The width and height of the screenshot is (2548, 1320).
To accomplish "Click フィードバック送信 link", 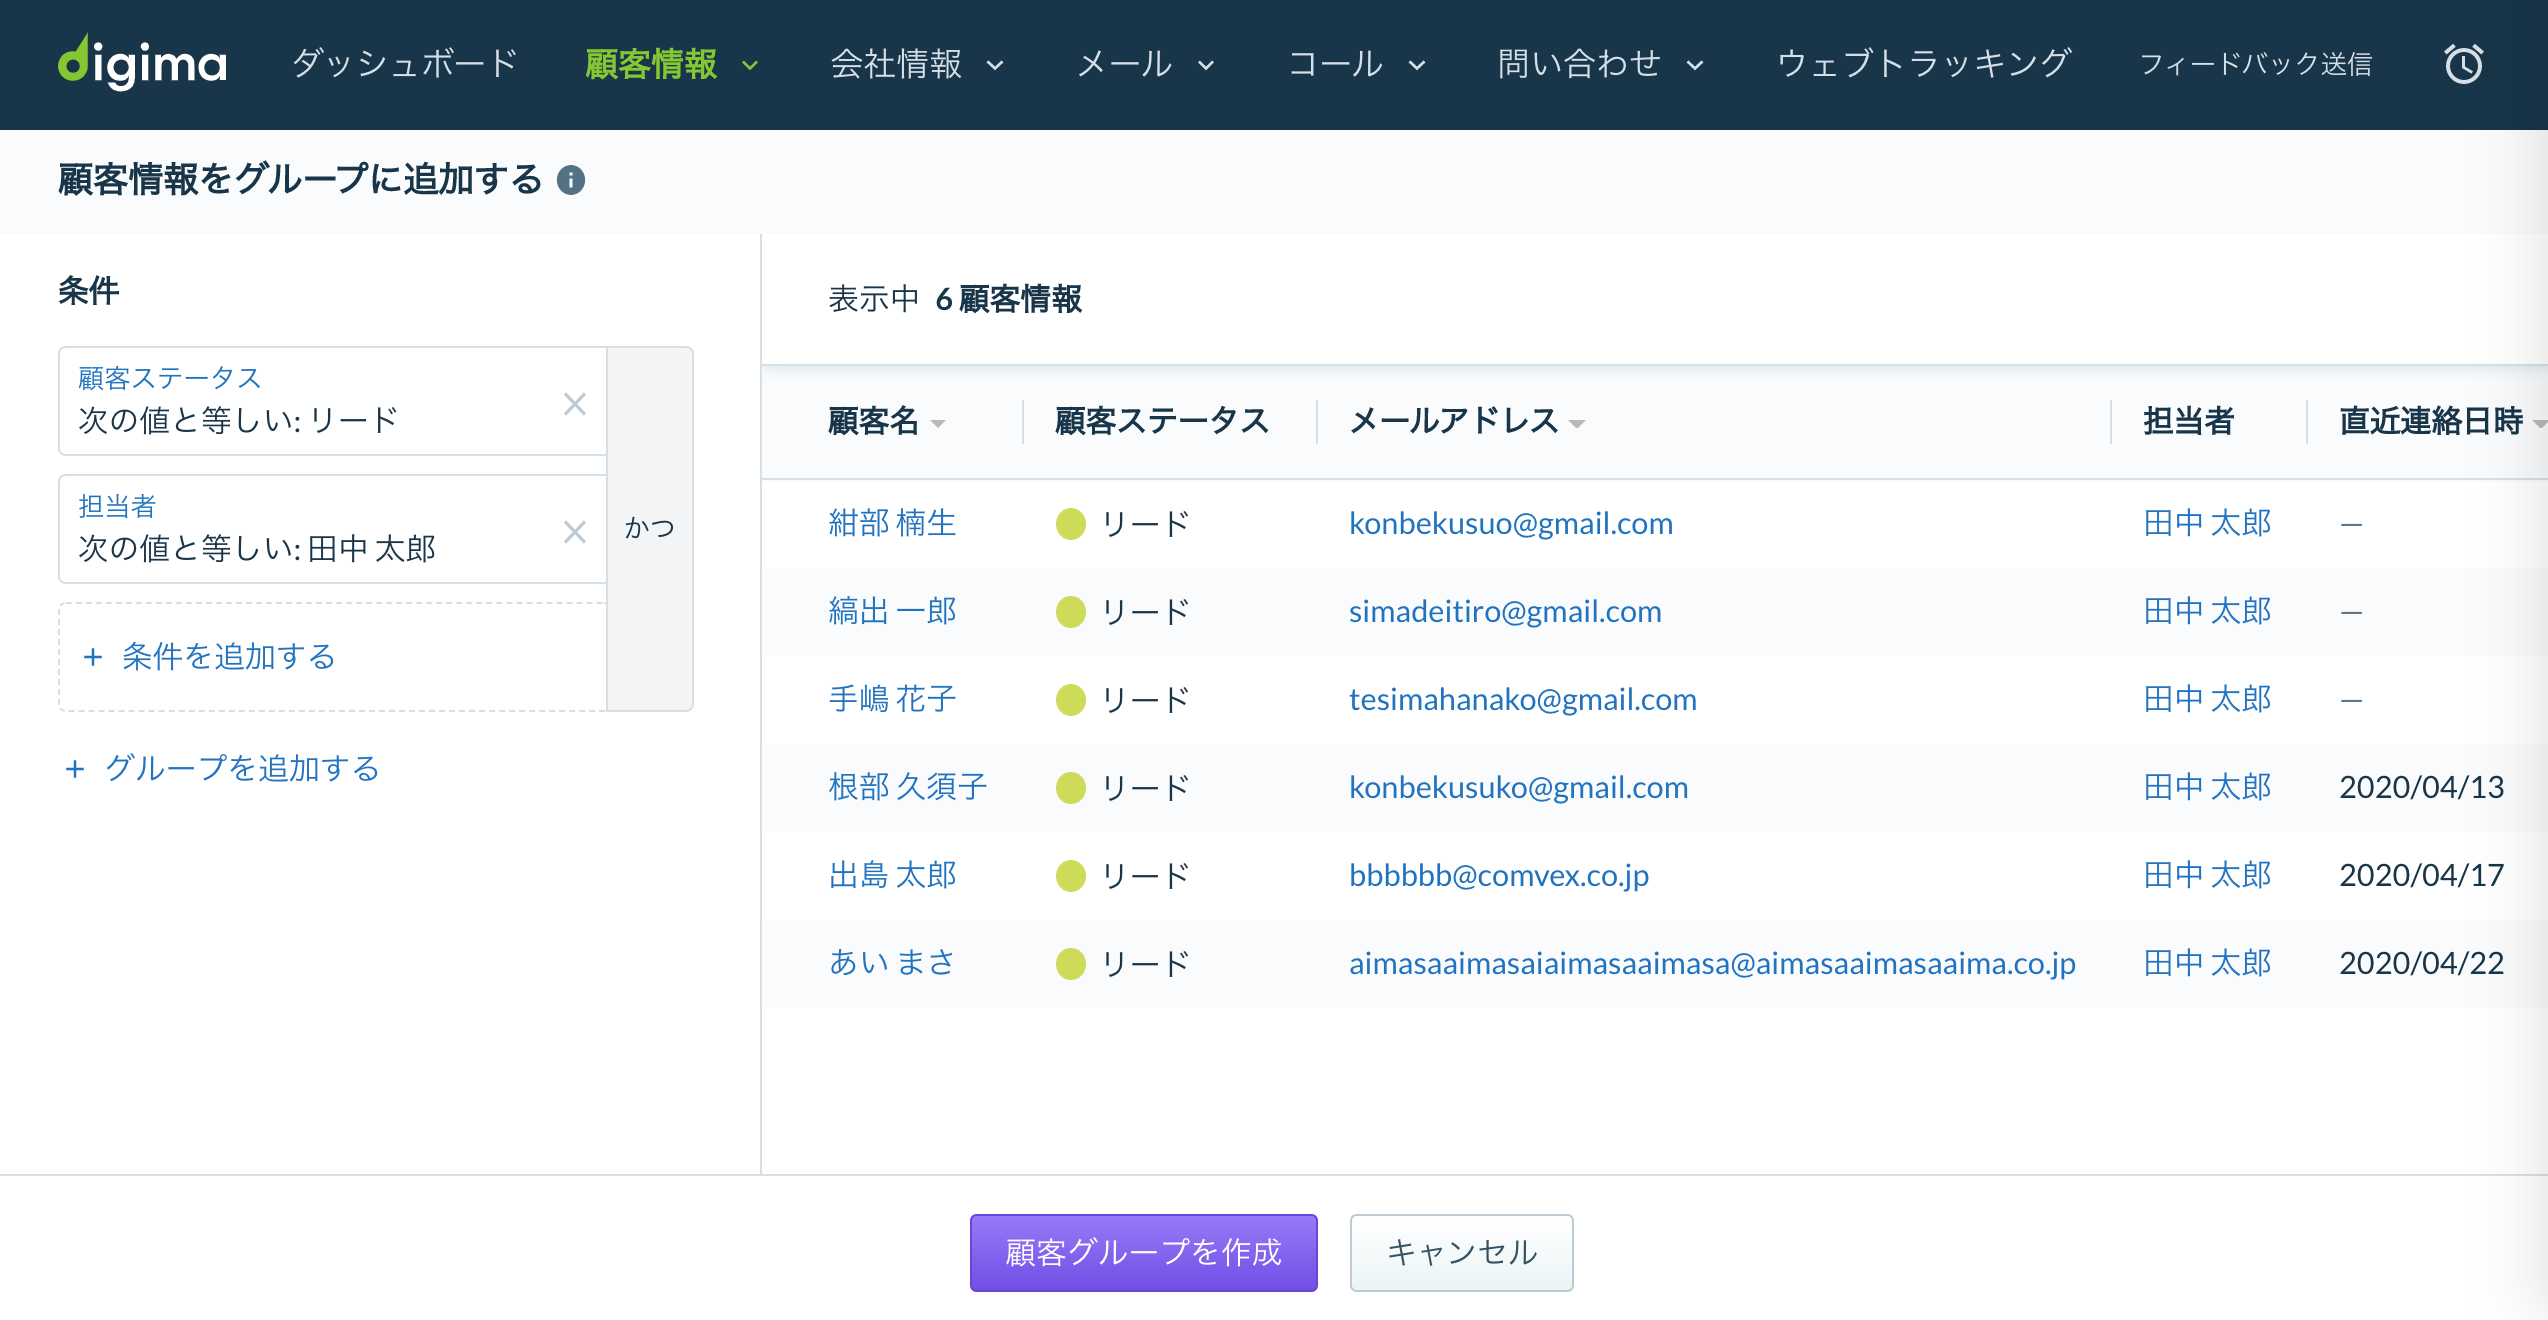I will [2255, 64].
